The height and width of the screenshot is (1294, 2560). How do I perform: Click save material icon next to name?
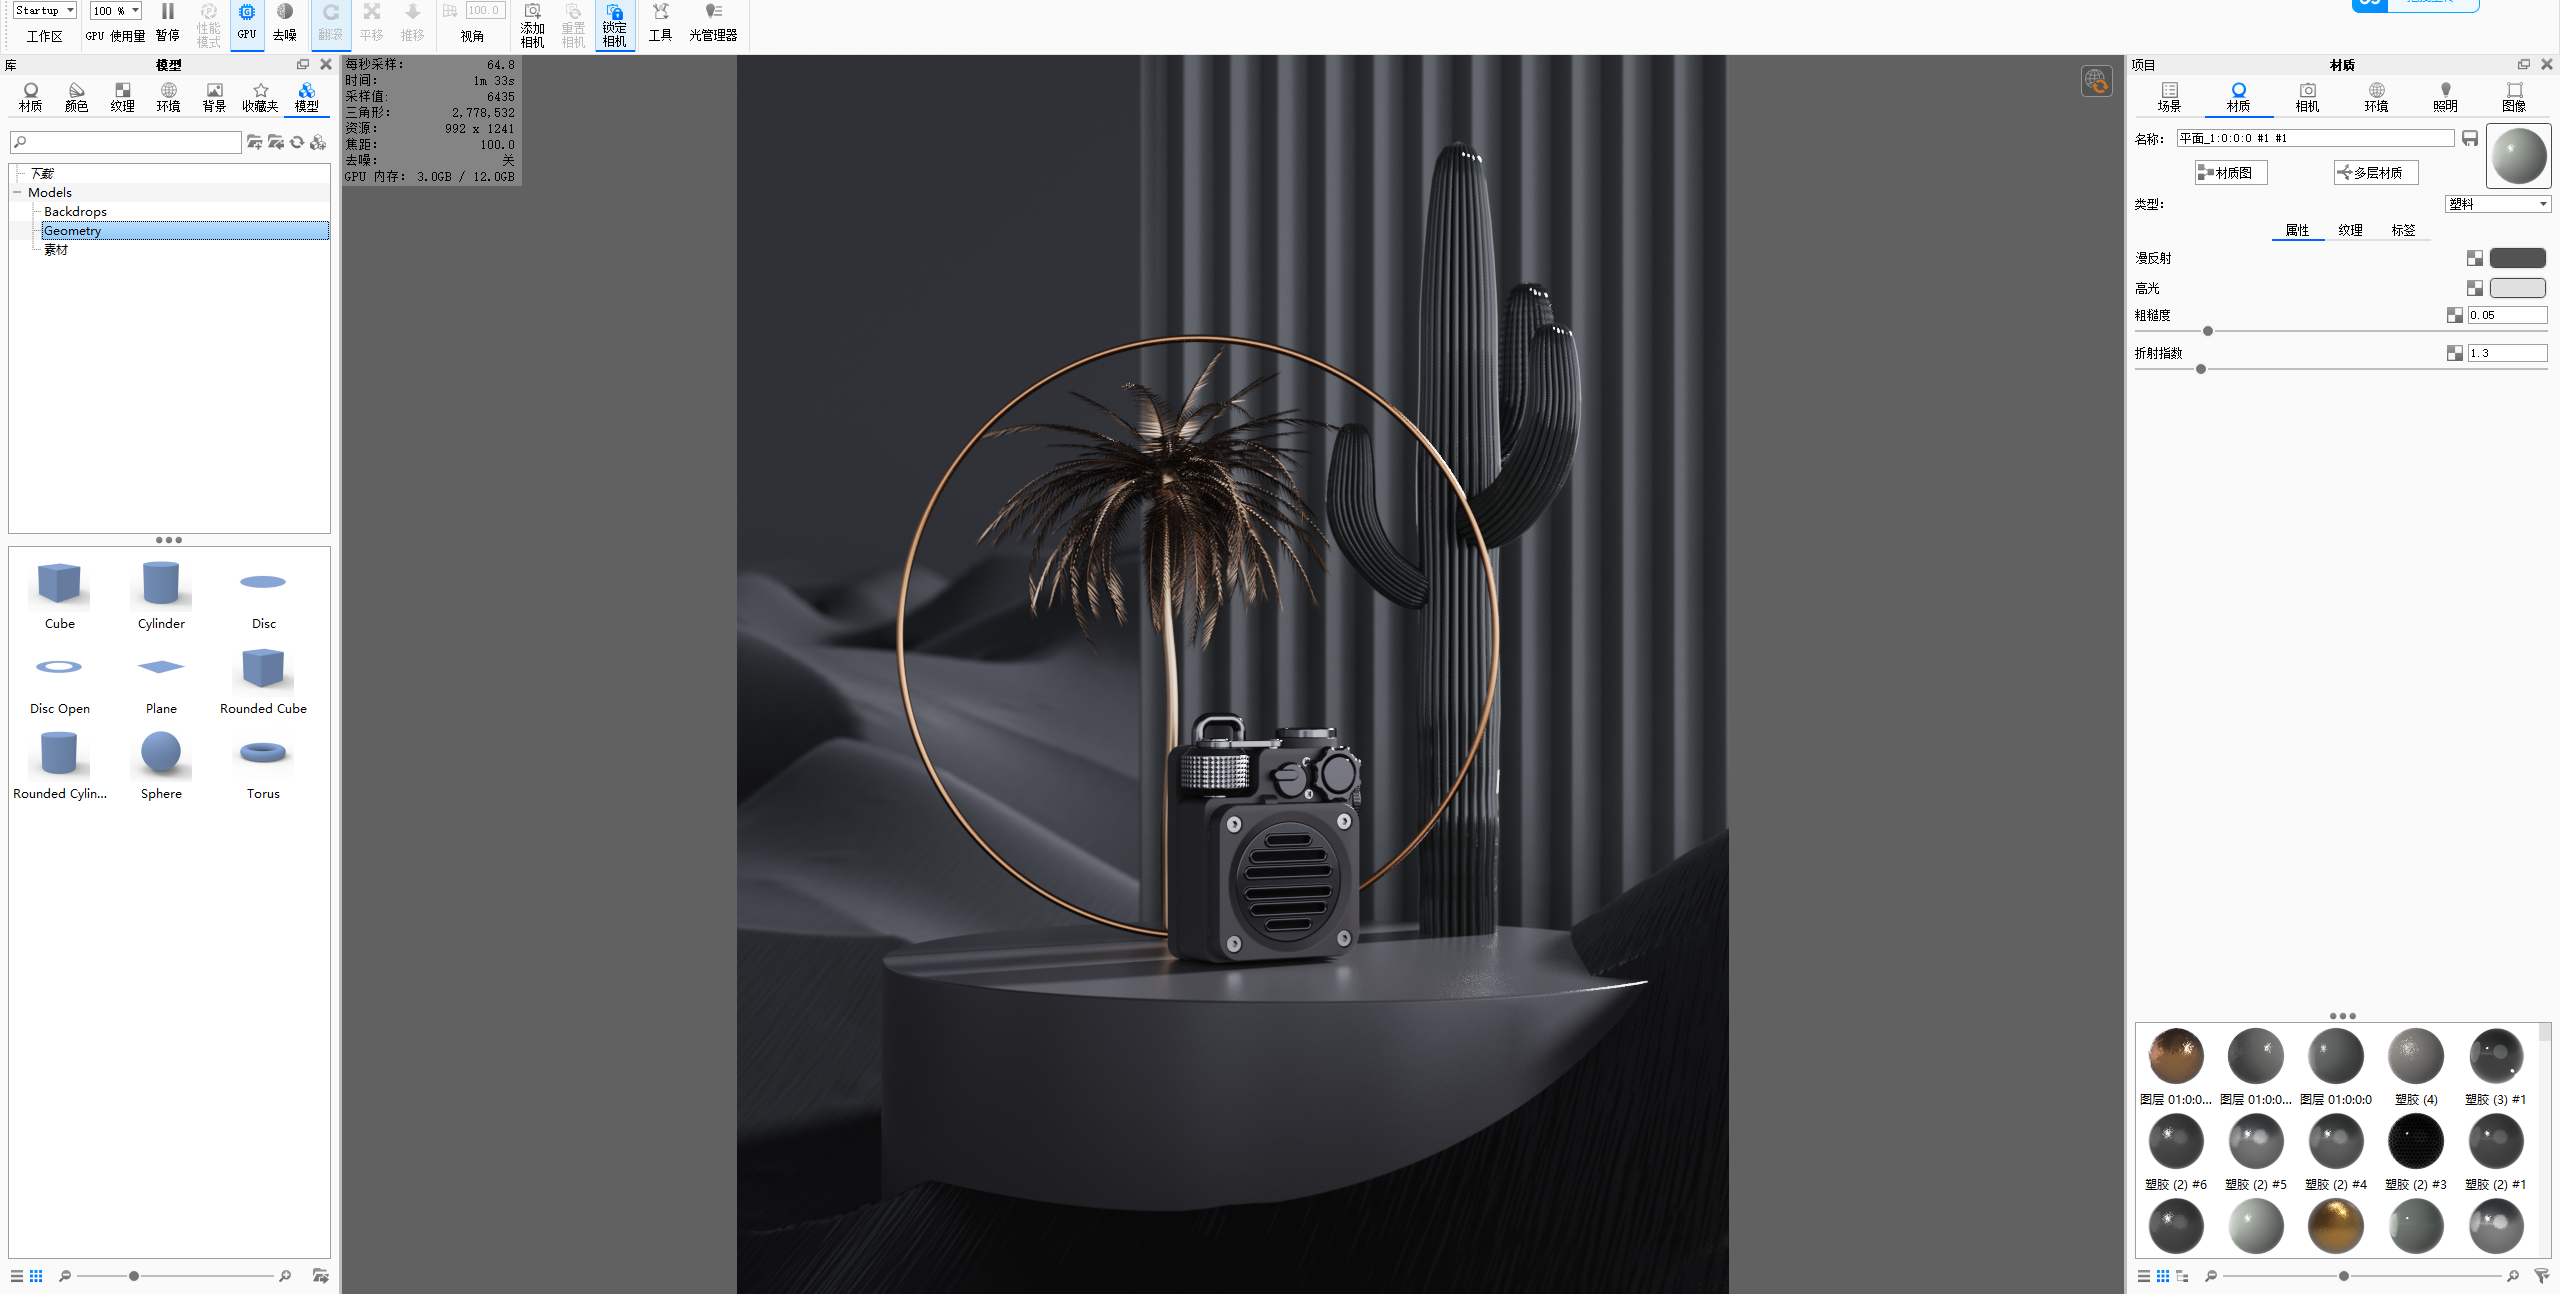click(x=2469, y=138)
